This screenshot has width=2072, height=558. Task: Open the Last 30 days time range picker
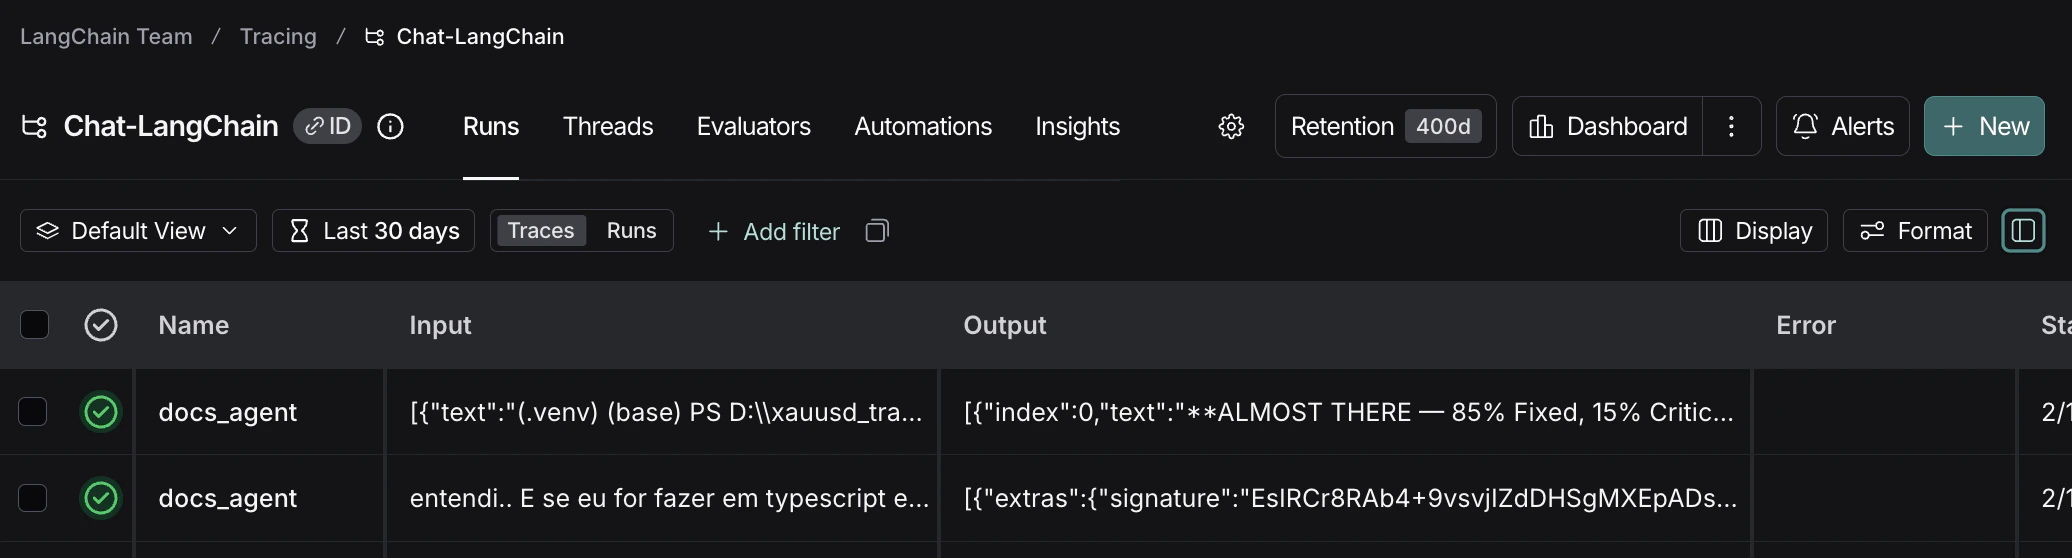pos(373,231)
